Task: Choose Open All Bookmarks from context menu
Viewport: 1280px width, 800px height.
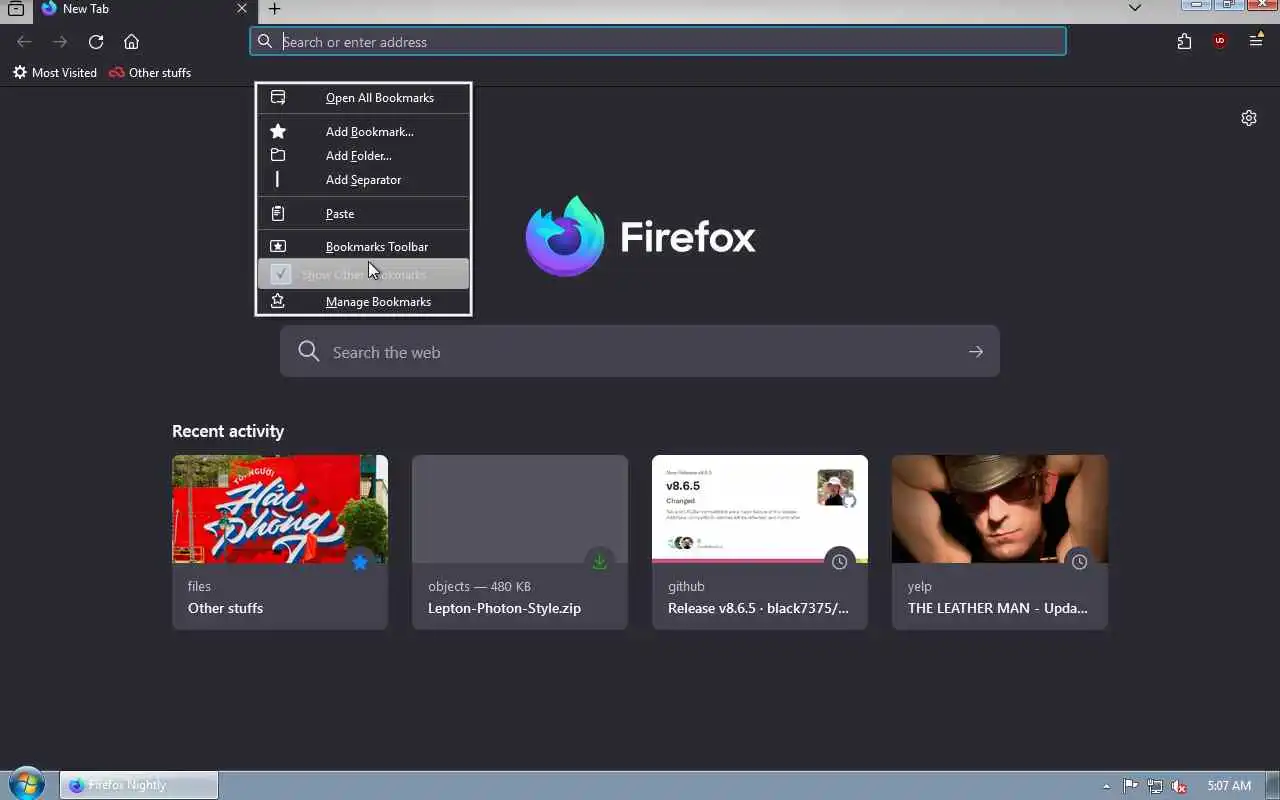Action: (363, 98)
